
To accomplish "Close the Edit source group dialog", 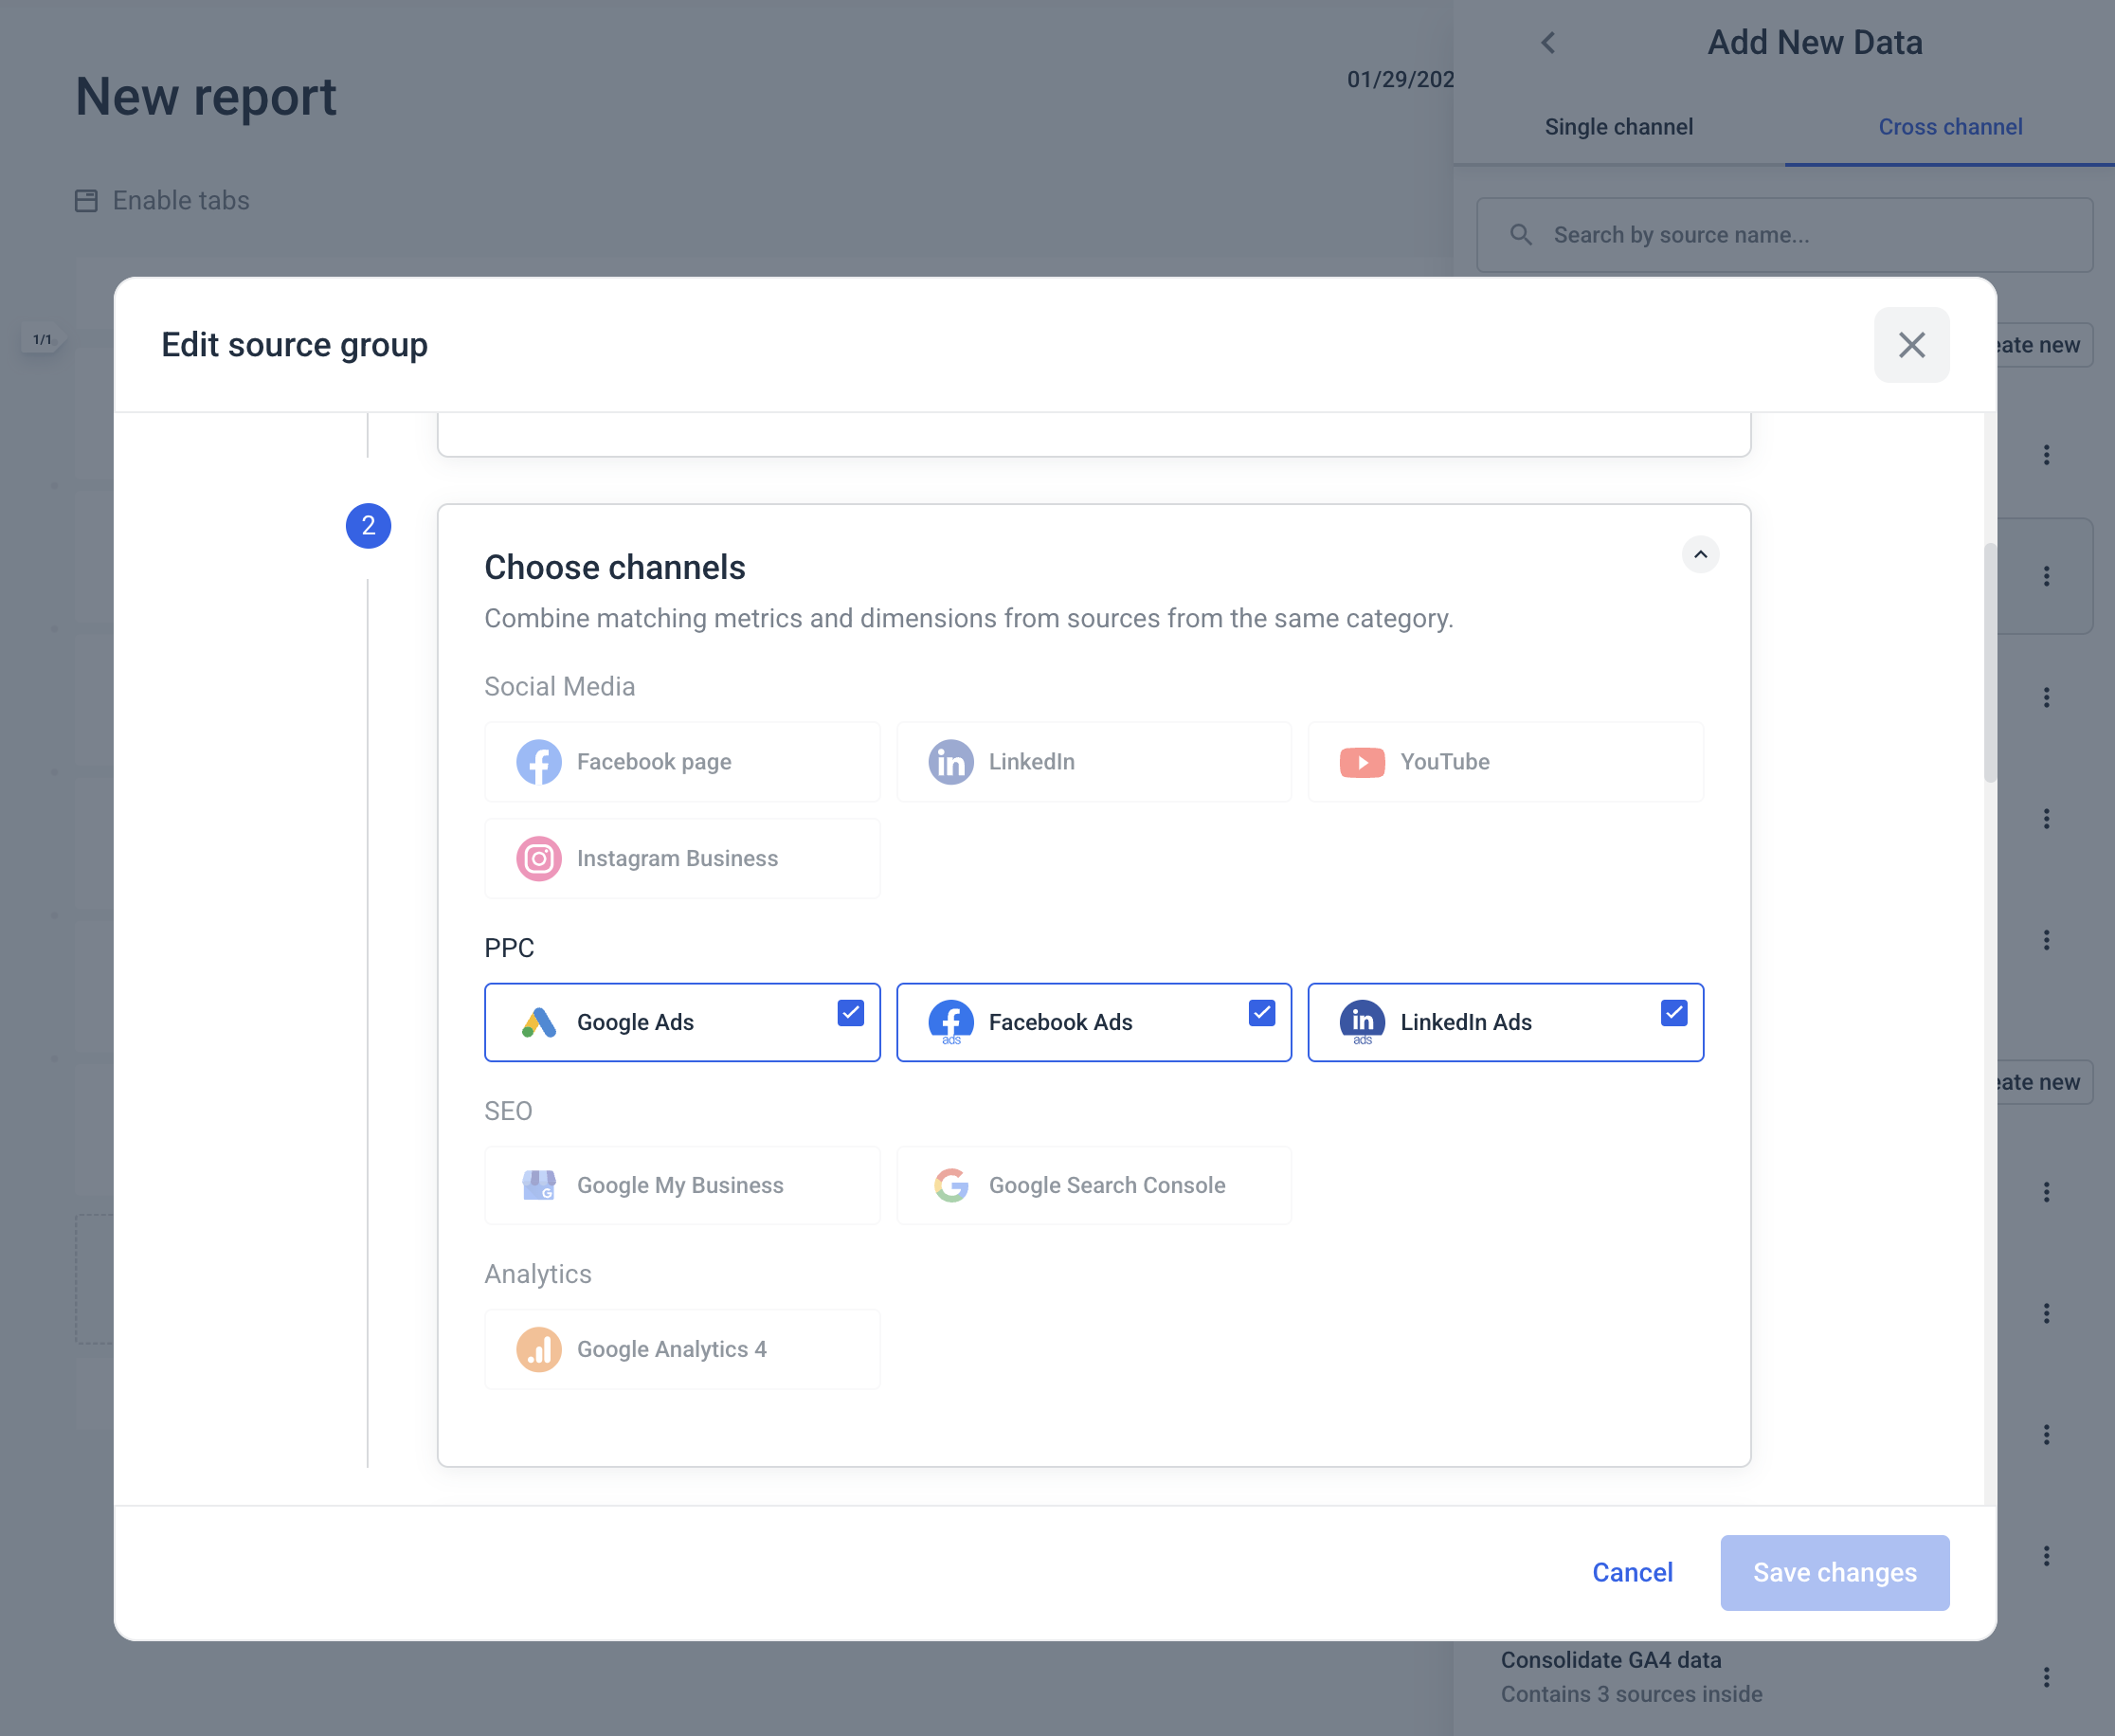I will pos(1910,345).
